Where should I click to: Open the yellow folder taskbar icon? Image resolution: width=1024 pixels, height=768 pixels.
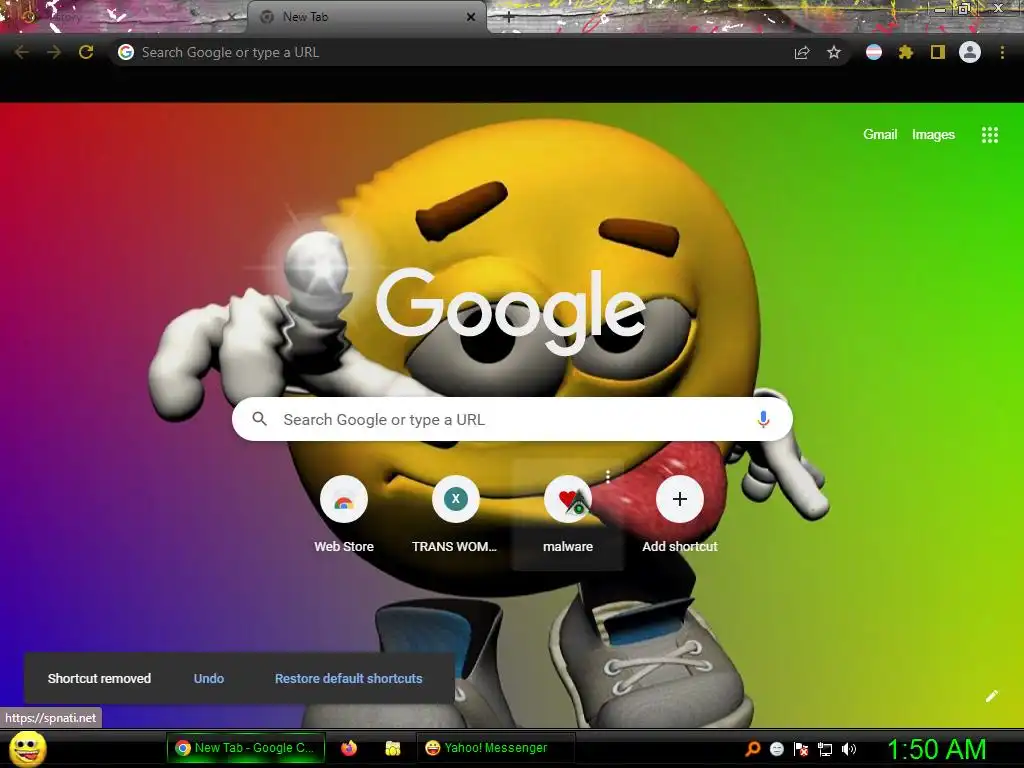392,748
